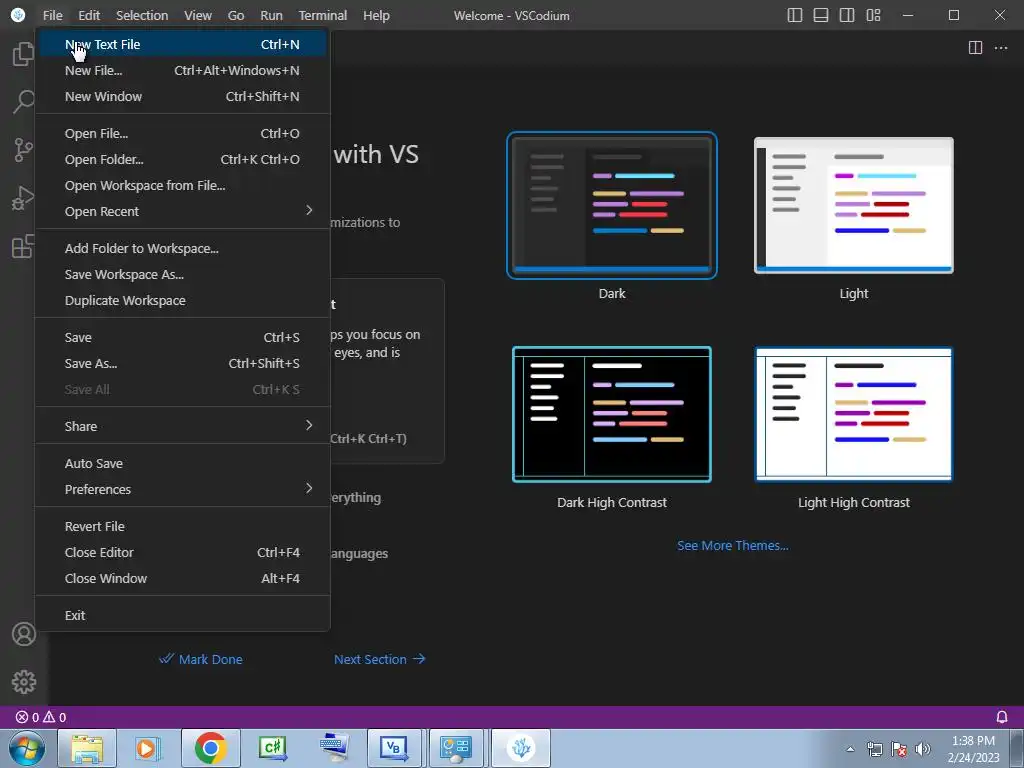The height and width of the screenshot is (768, 1024).
Task: Open See More Themes... link
Action: tap(733, 545)
